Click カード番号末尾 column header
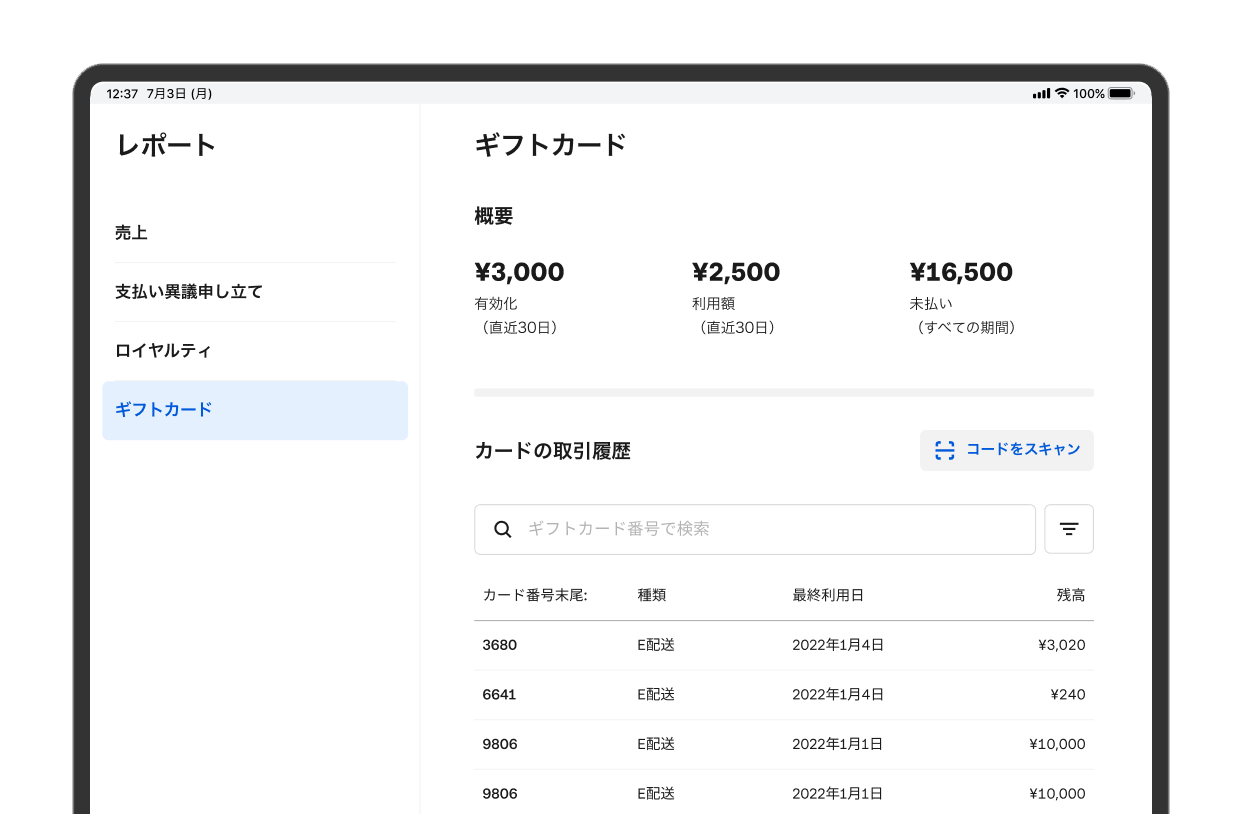Image resolution: width=1244 pixels, height=814 pixels. click(535, 595)
